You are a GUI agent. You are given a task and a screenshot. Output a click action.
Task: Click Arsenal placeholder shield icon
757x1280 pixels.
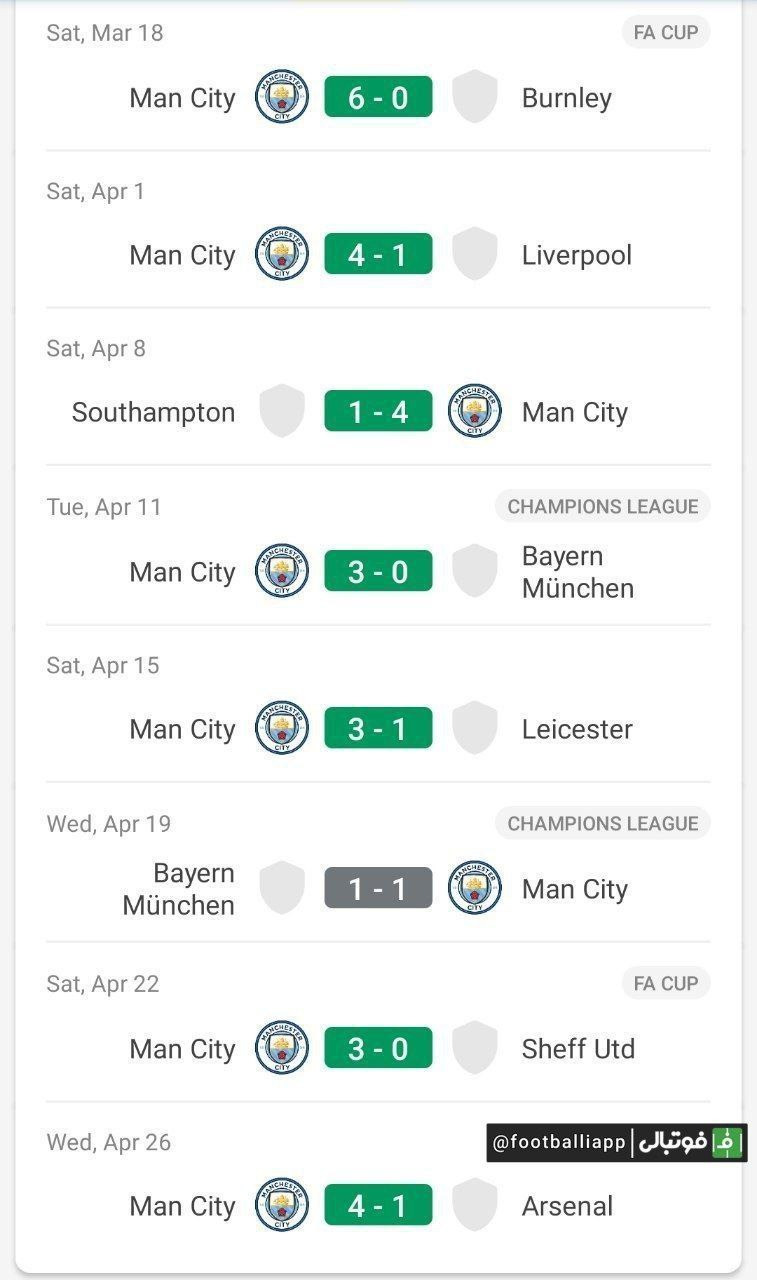point(475,1205)
